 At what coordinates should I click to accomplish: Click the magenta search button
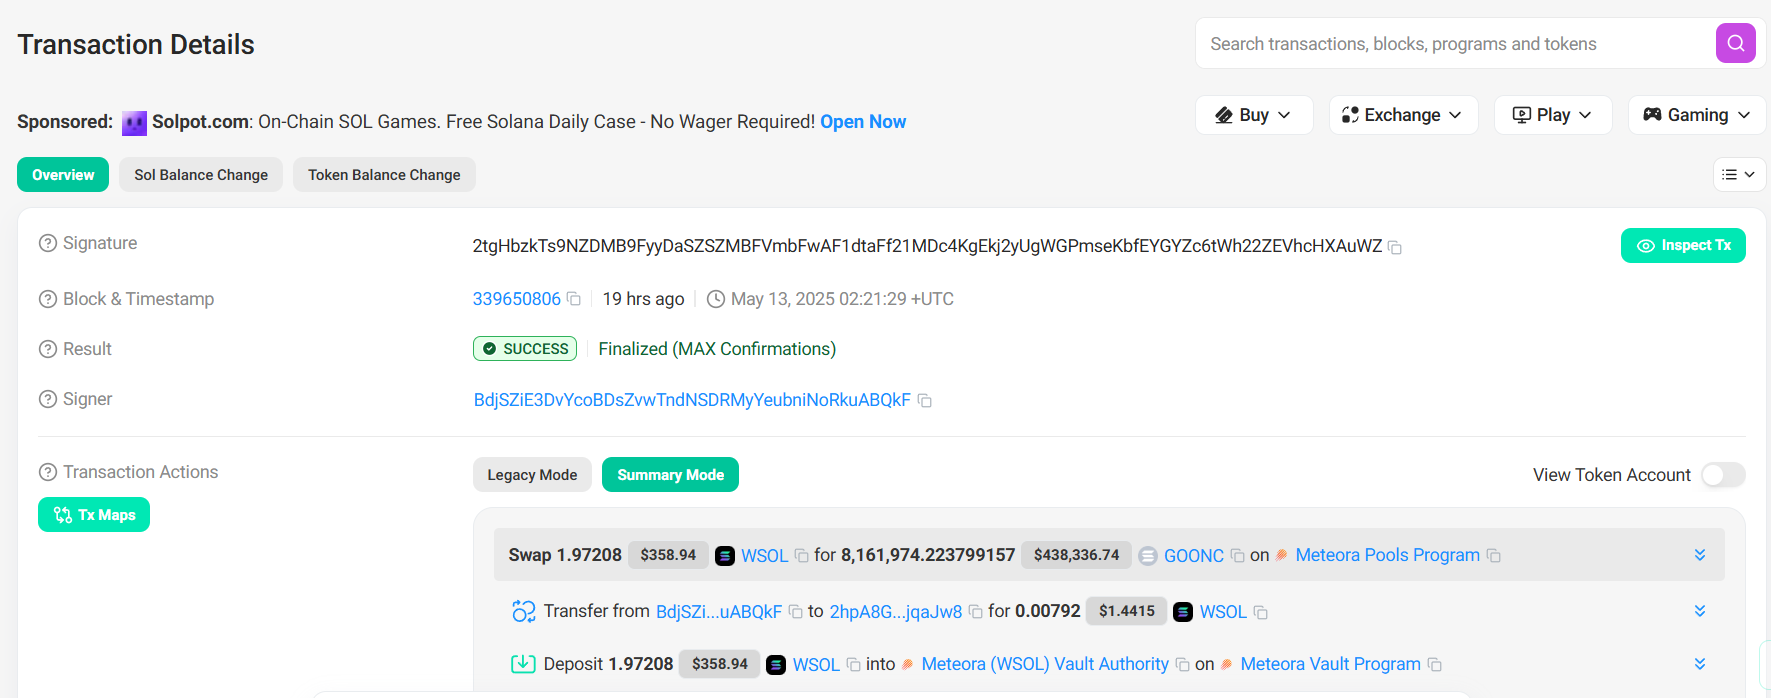(x=1735, y=43)
